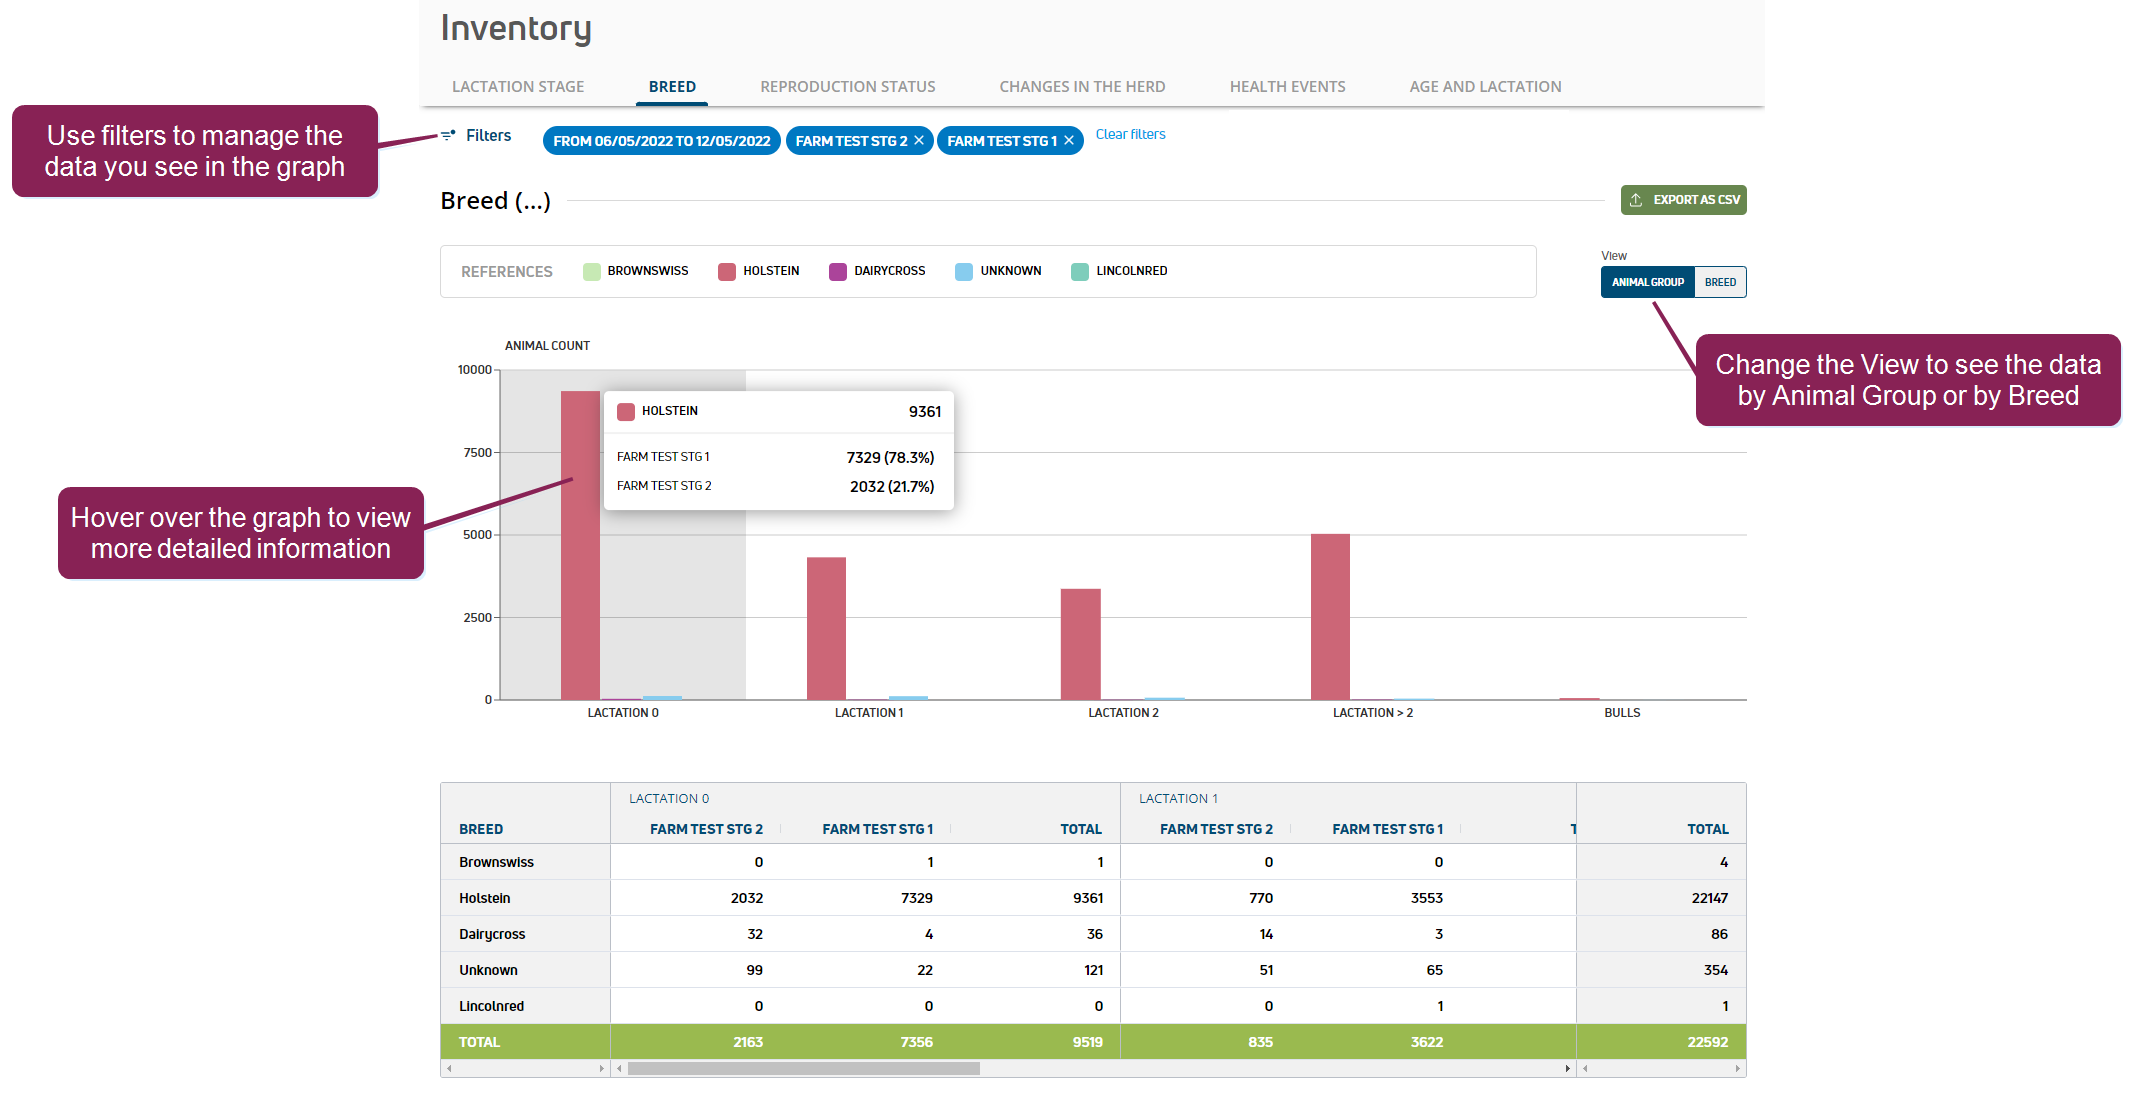Switch the view to Animal Group
The height and width of the screenshot is (1093, 2138).
coord(1647,282)
